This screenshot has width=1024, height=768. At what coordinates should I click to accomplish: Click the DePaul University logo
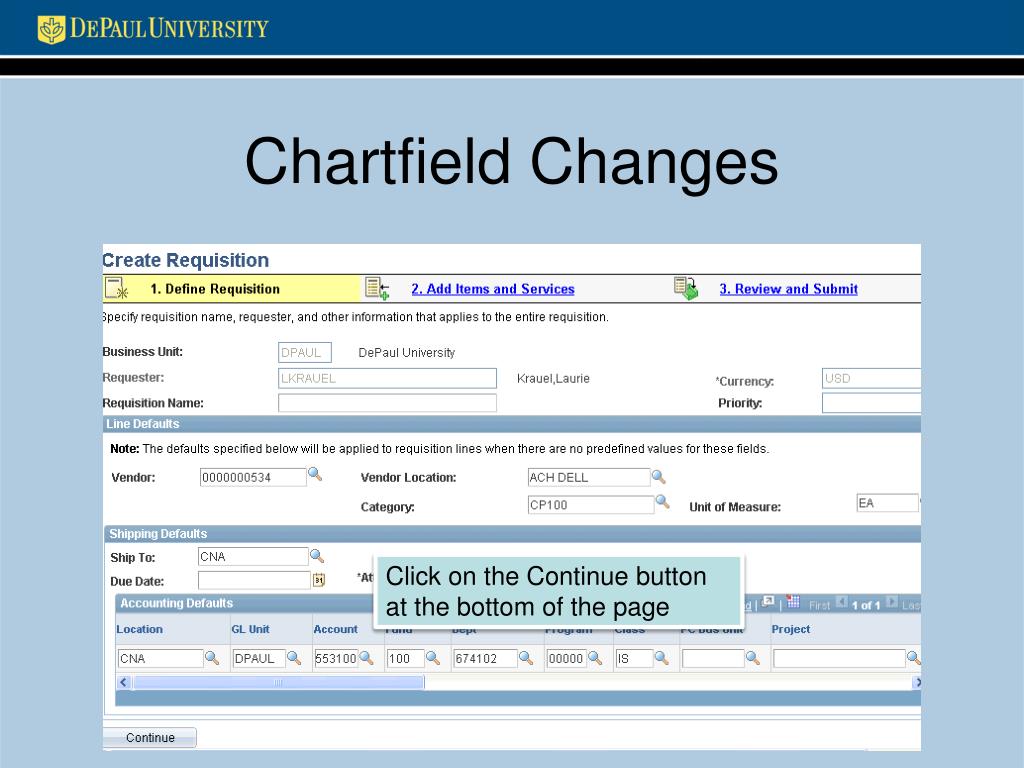[153, 29]
